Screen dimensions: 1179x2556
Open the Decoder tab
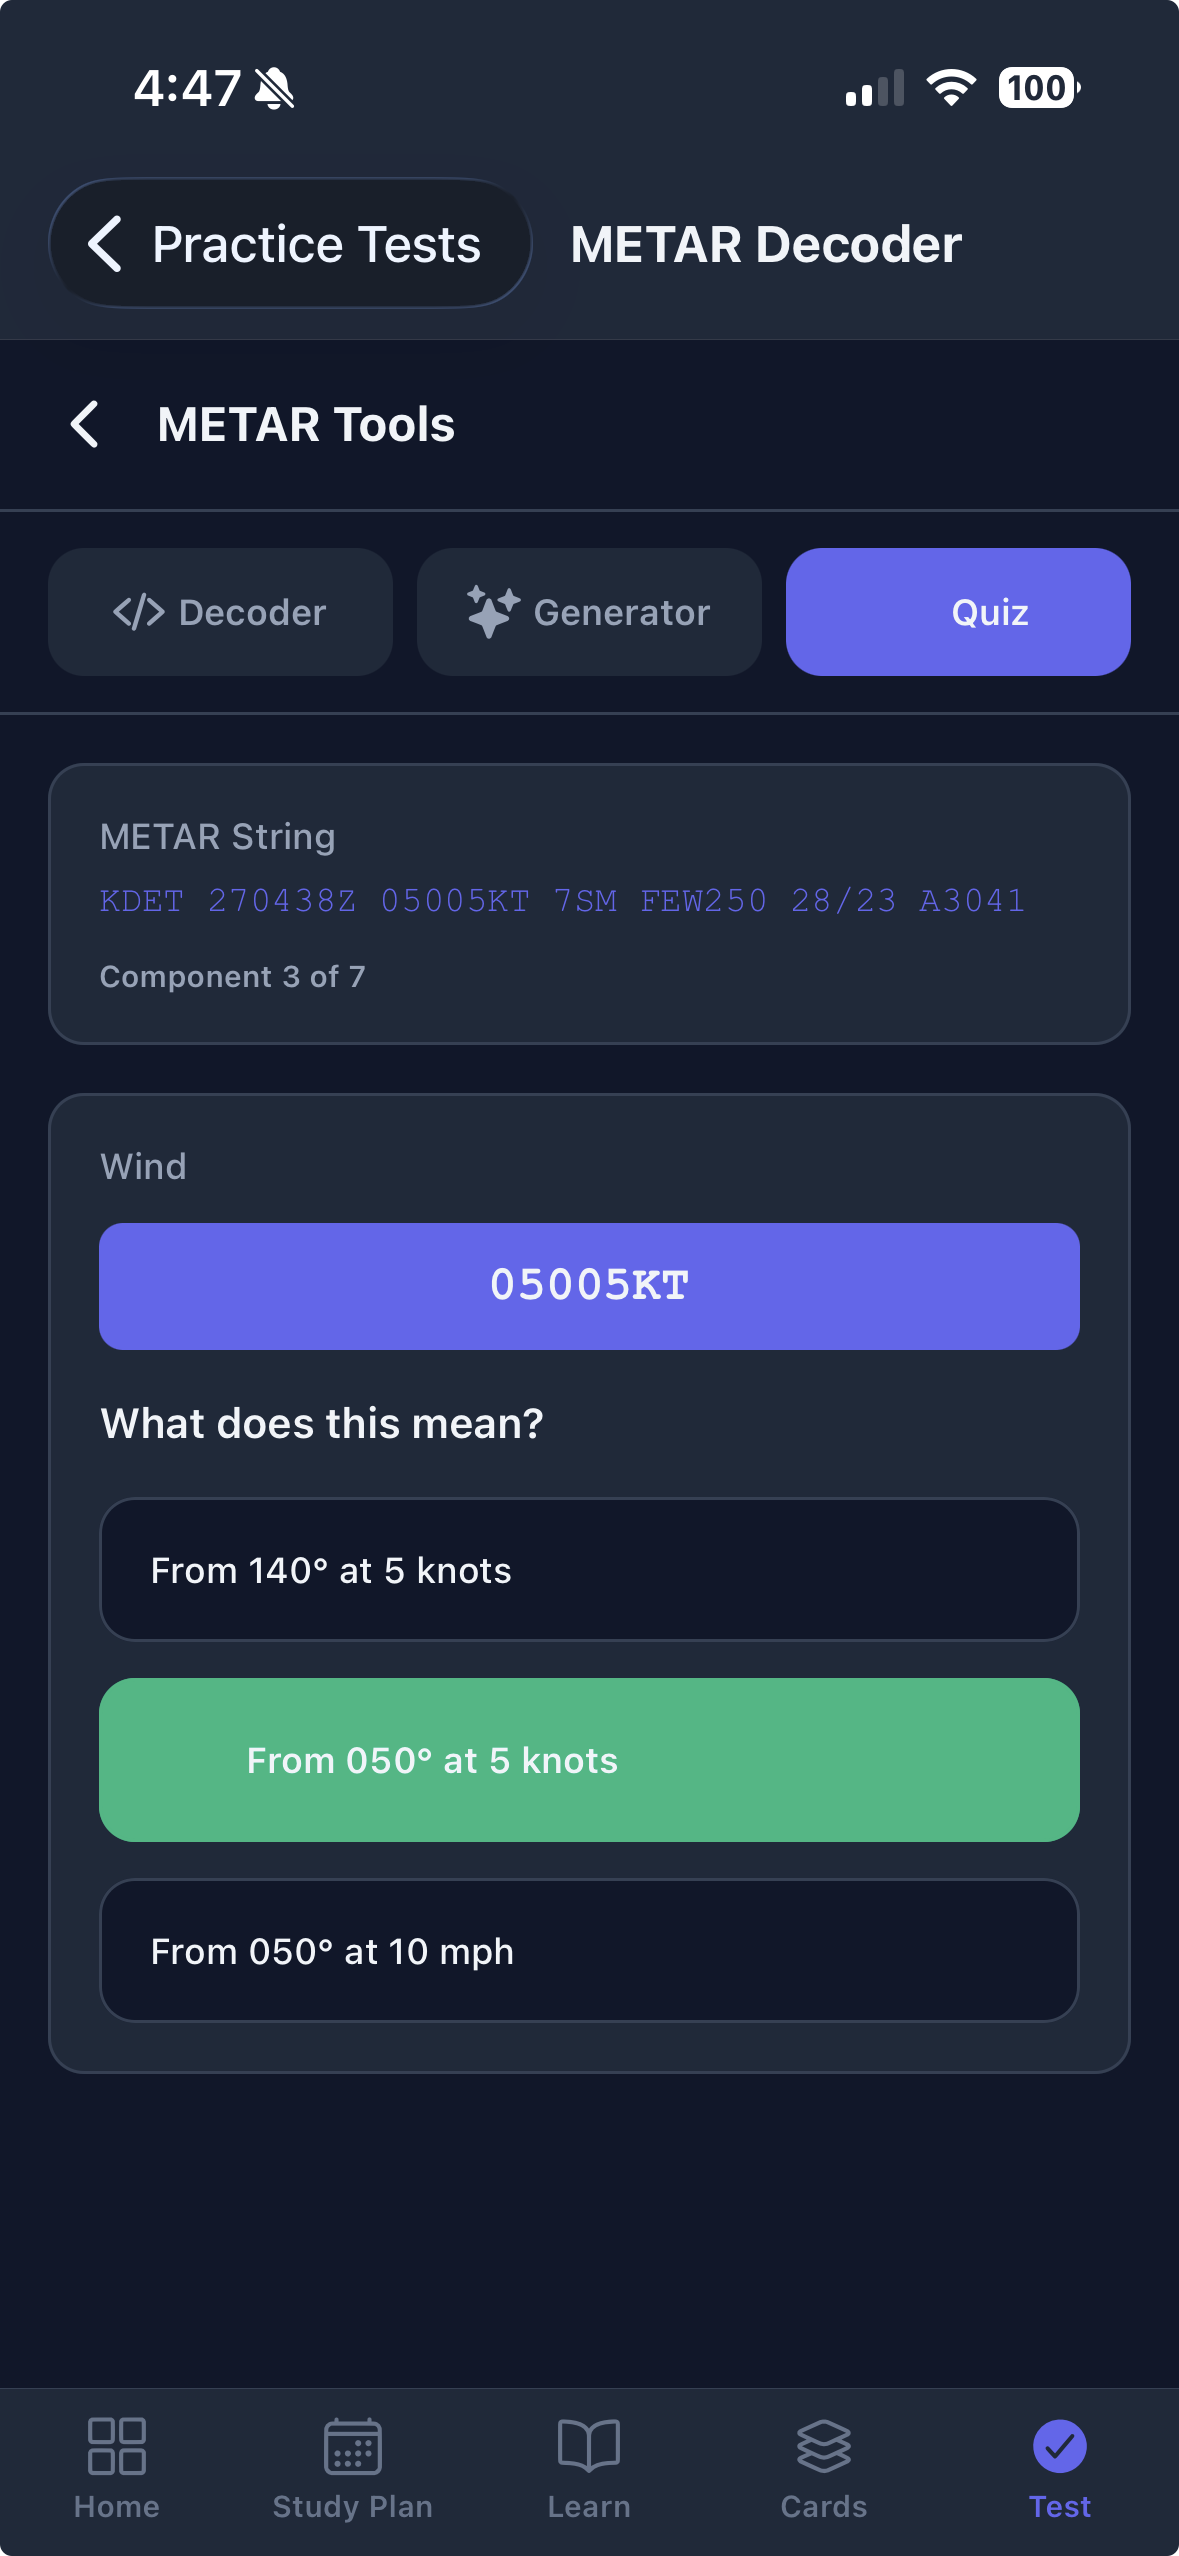point(220,612)
